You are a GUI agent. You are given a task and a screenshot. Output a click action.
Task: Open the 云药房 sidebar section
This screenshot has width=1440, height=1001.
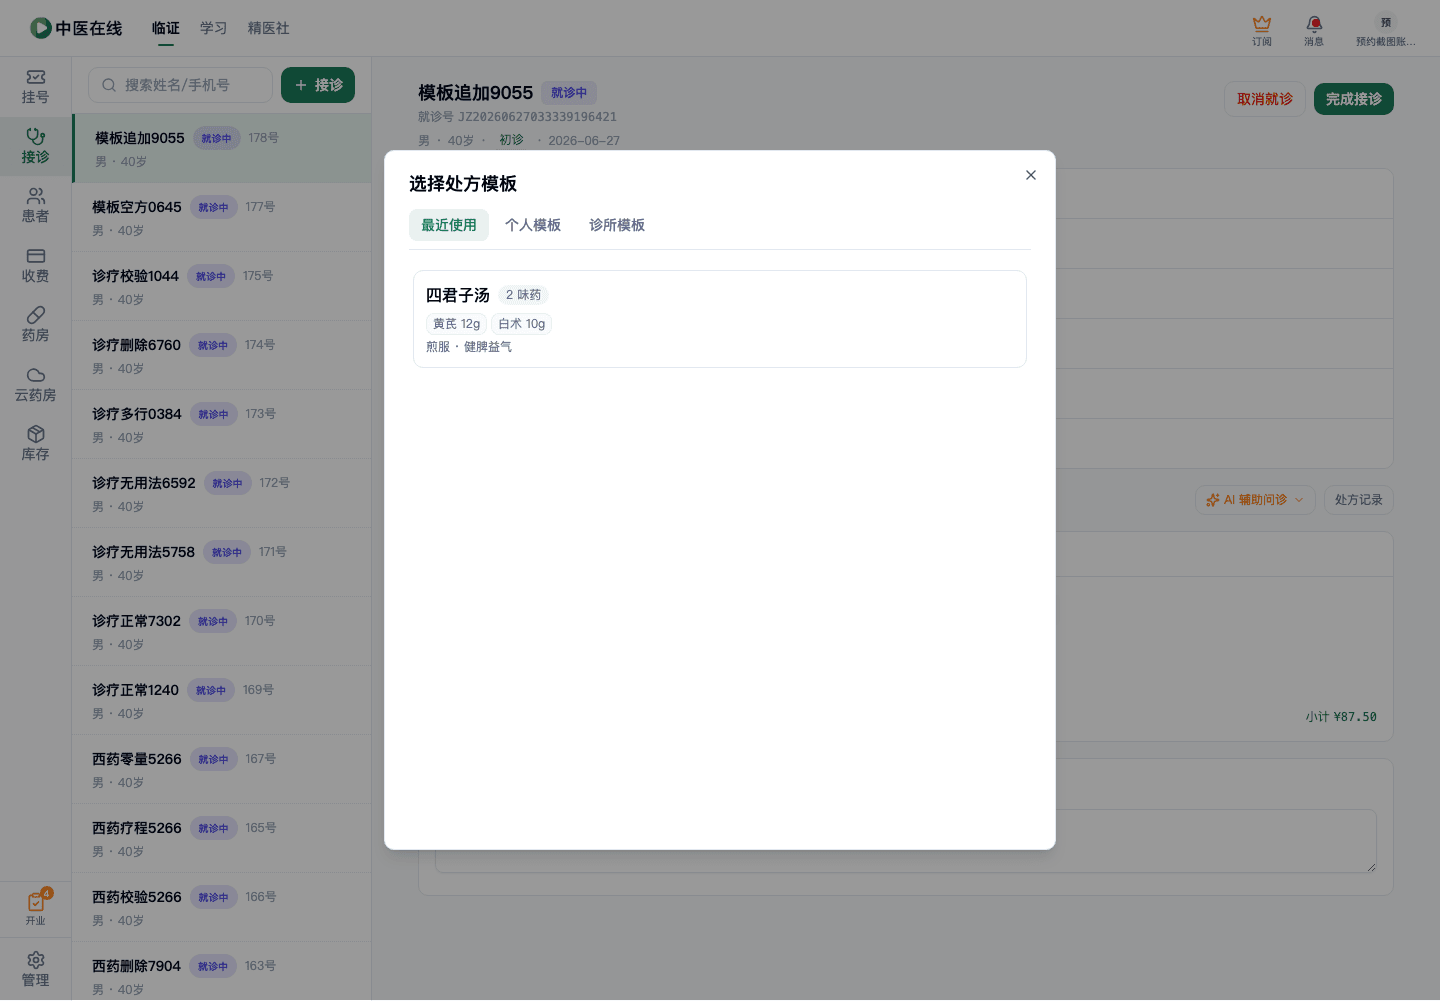(x=35, y=385)
